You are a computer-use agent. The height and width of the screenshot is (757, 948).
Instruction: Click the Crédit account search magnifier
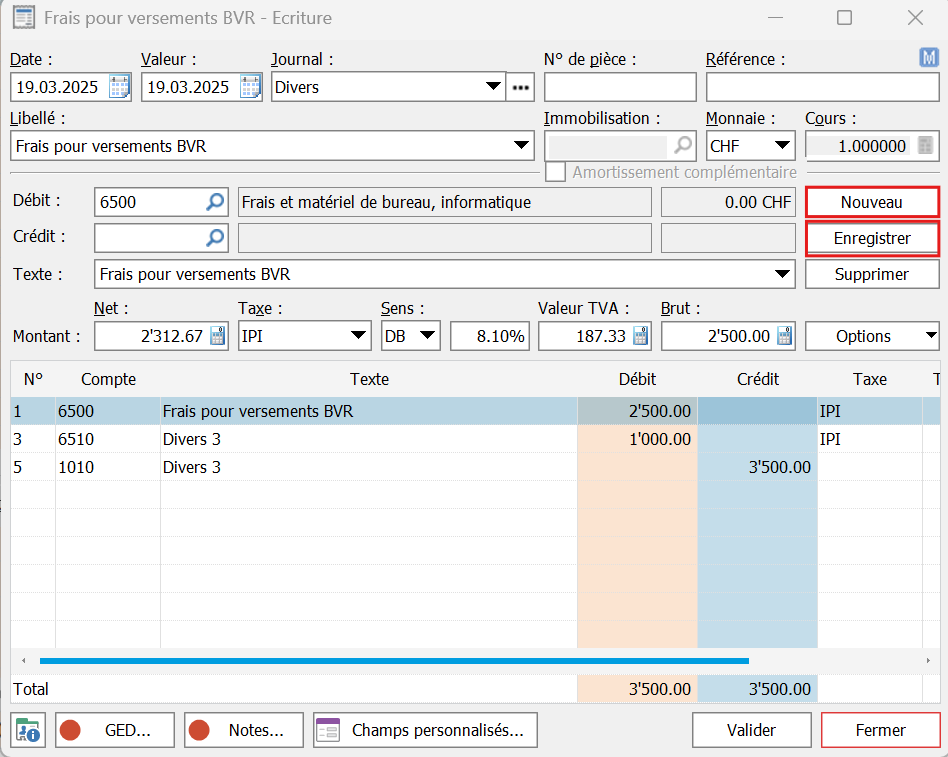pyautogui.click(x=215, y=238)
